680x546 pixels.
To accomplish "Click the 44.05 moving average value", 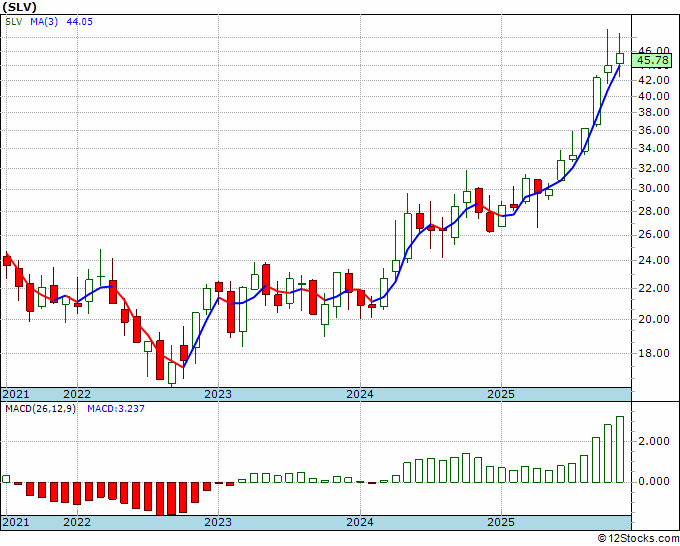I will (x=79, y=22).
